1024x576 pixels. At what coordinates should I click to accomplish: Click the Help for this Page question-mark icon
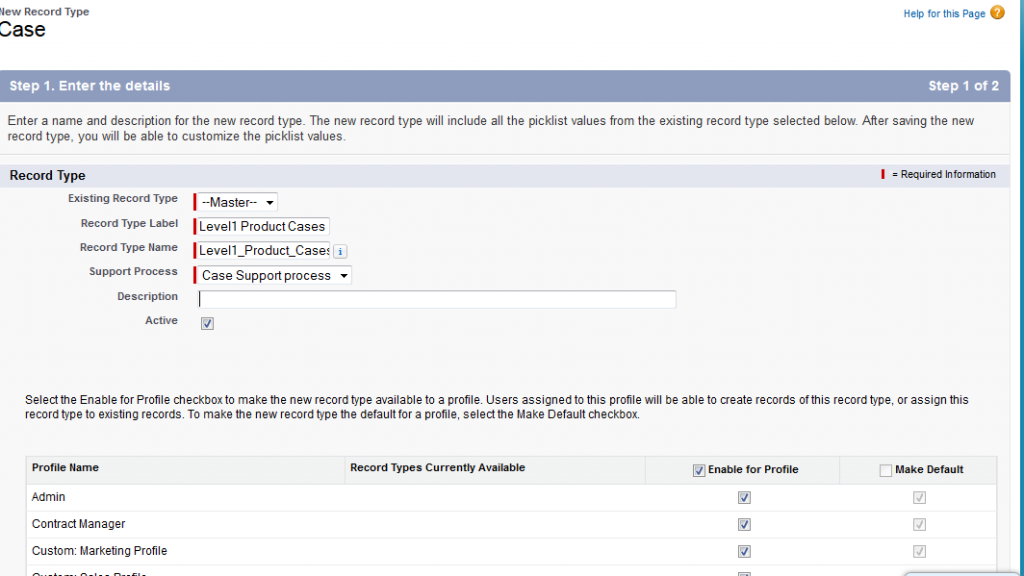[x=997, y=13]
